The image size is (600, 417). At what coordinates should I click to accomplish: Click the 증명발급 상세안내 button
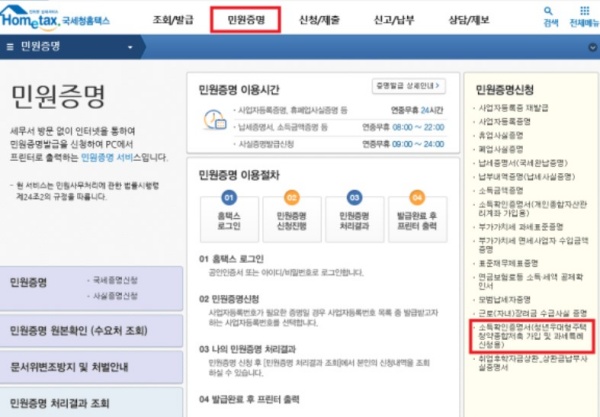click(408, 86)
